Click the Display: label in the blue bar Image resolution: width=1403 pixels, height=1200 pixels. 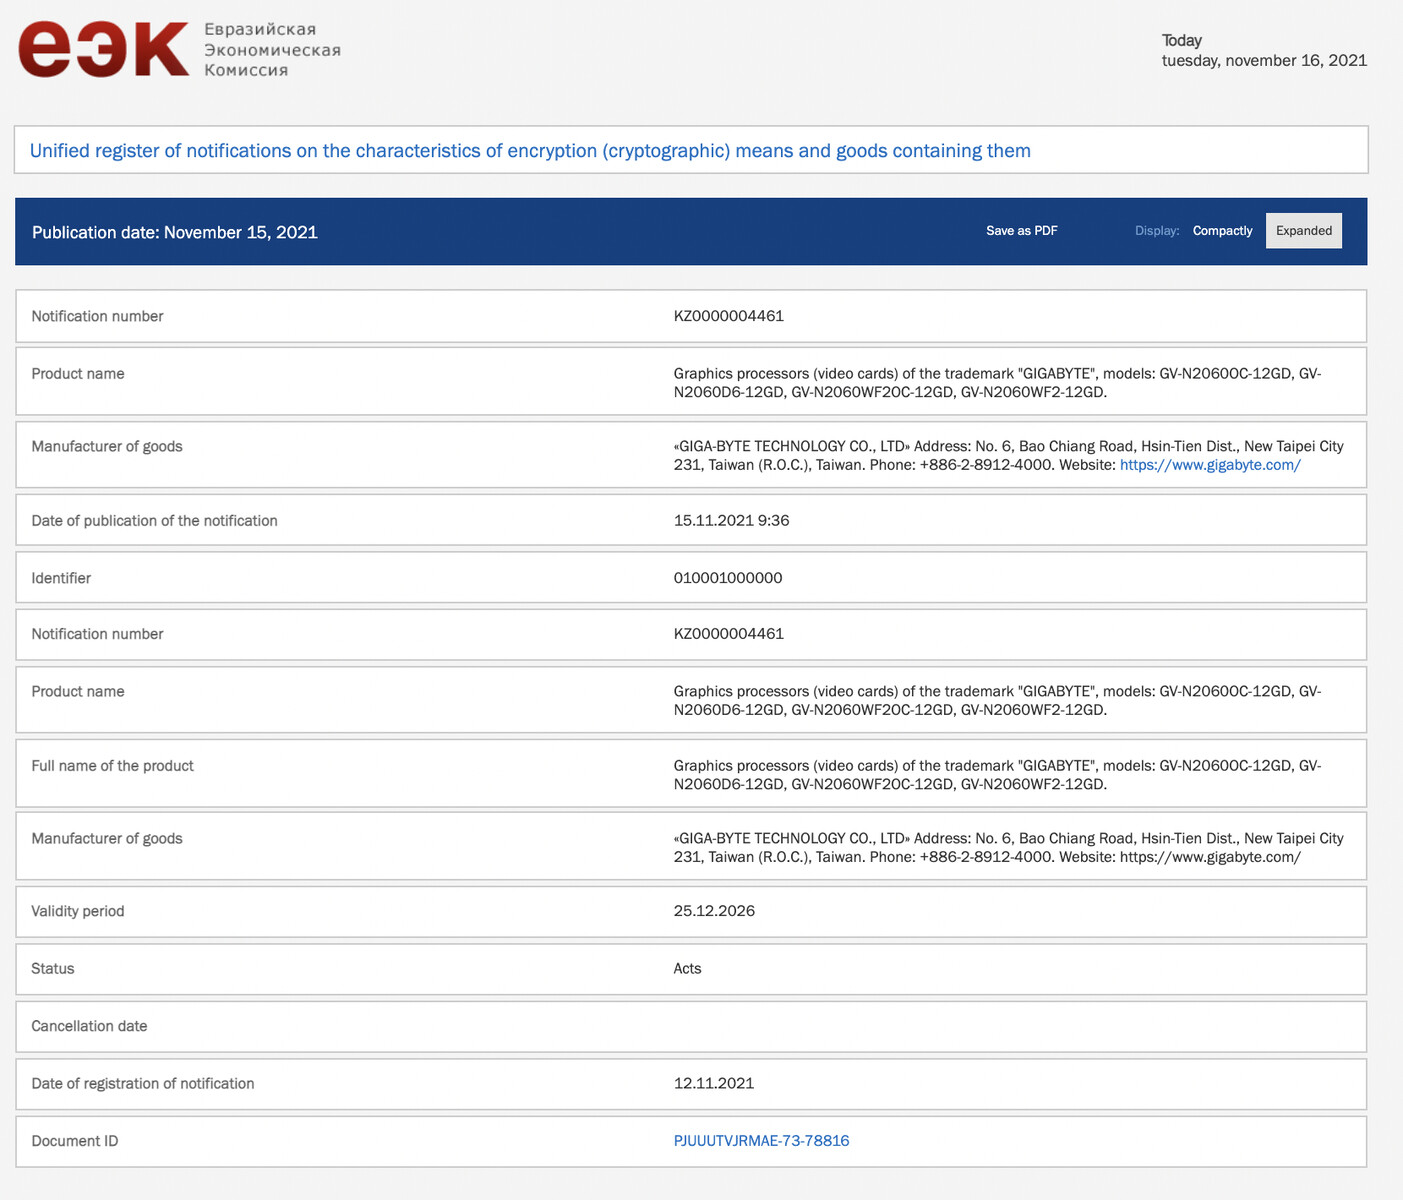(x=1157, y=231)
